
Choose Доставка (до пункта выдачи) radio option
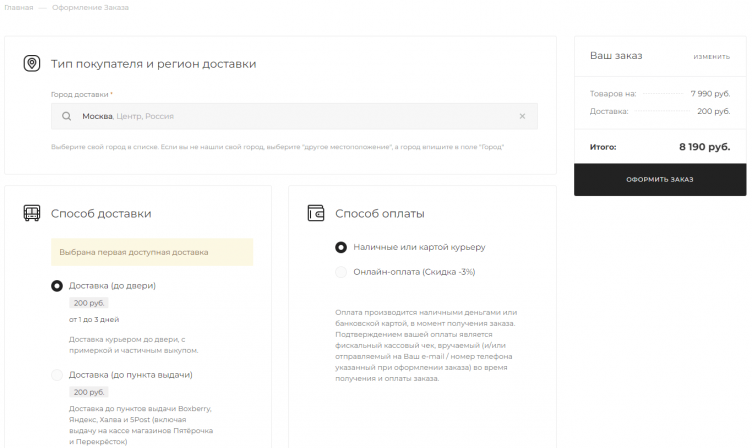tap(57, 375)
